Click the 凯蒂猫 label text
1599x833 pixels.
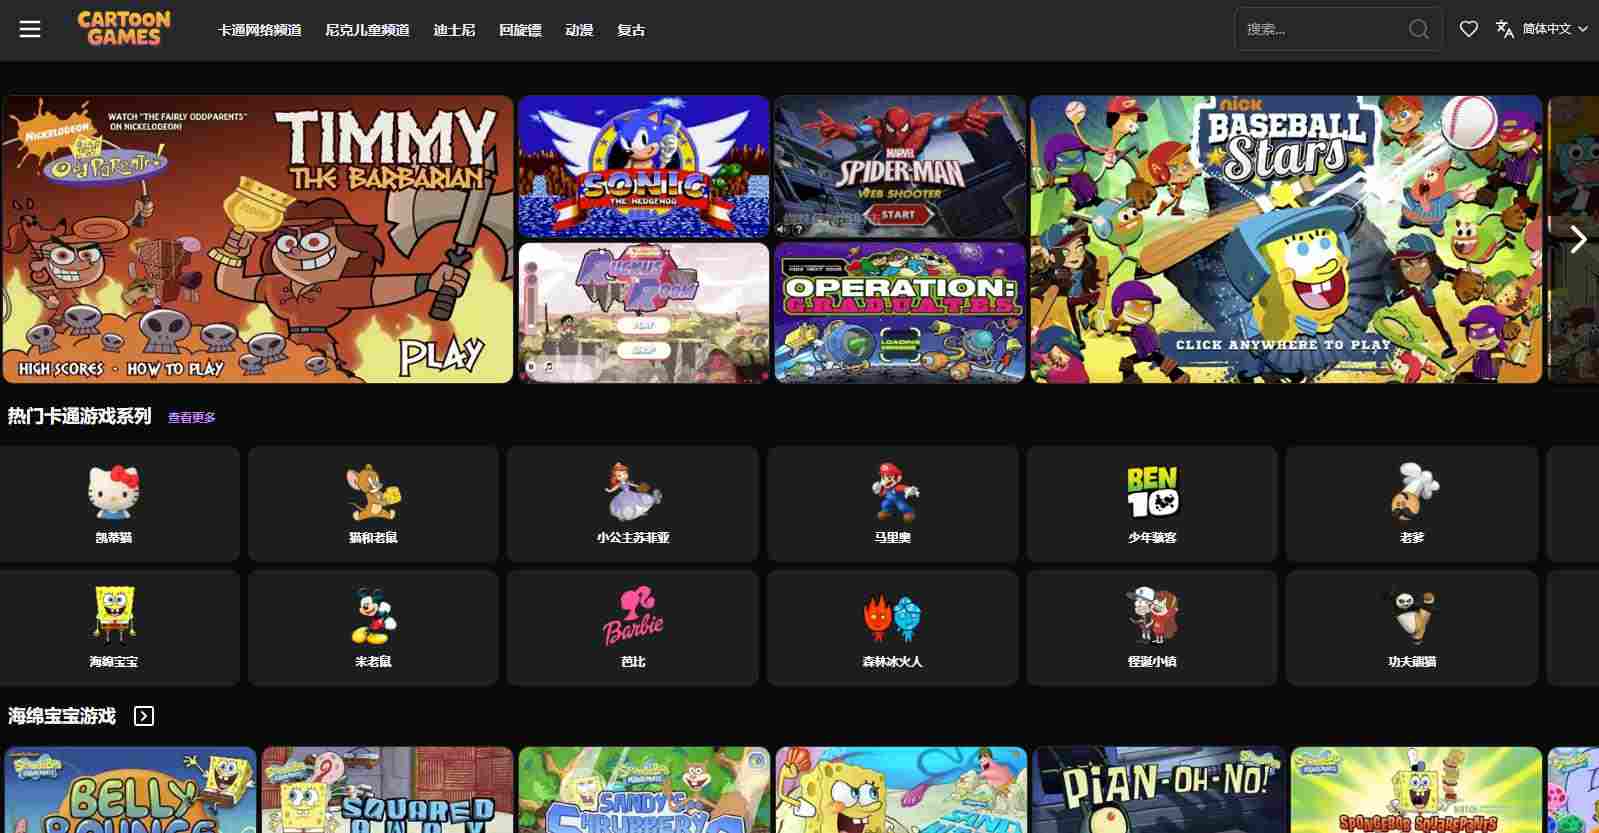point(114,537)
